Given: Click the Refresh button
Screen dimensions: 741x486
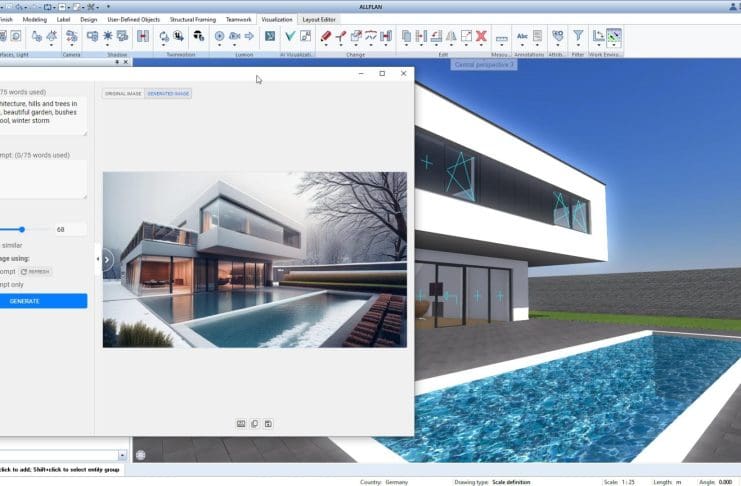Looking at the screenshot, I should [36, 271].
